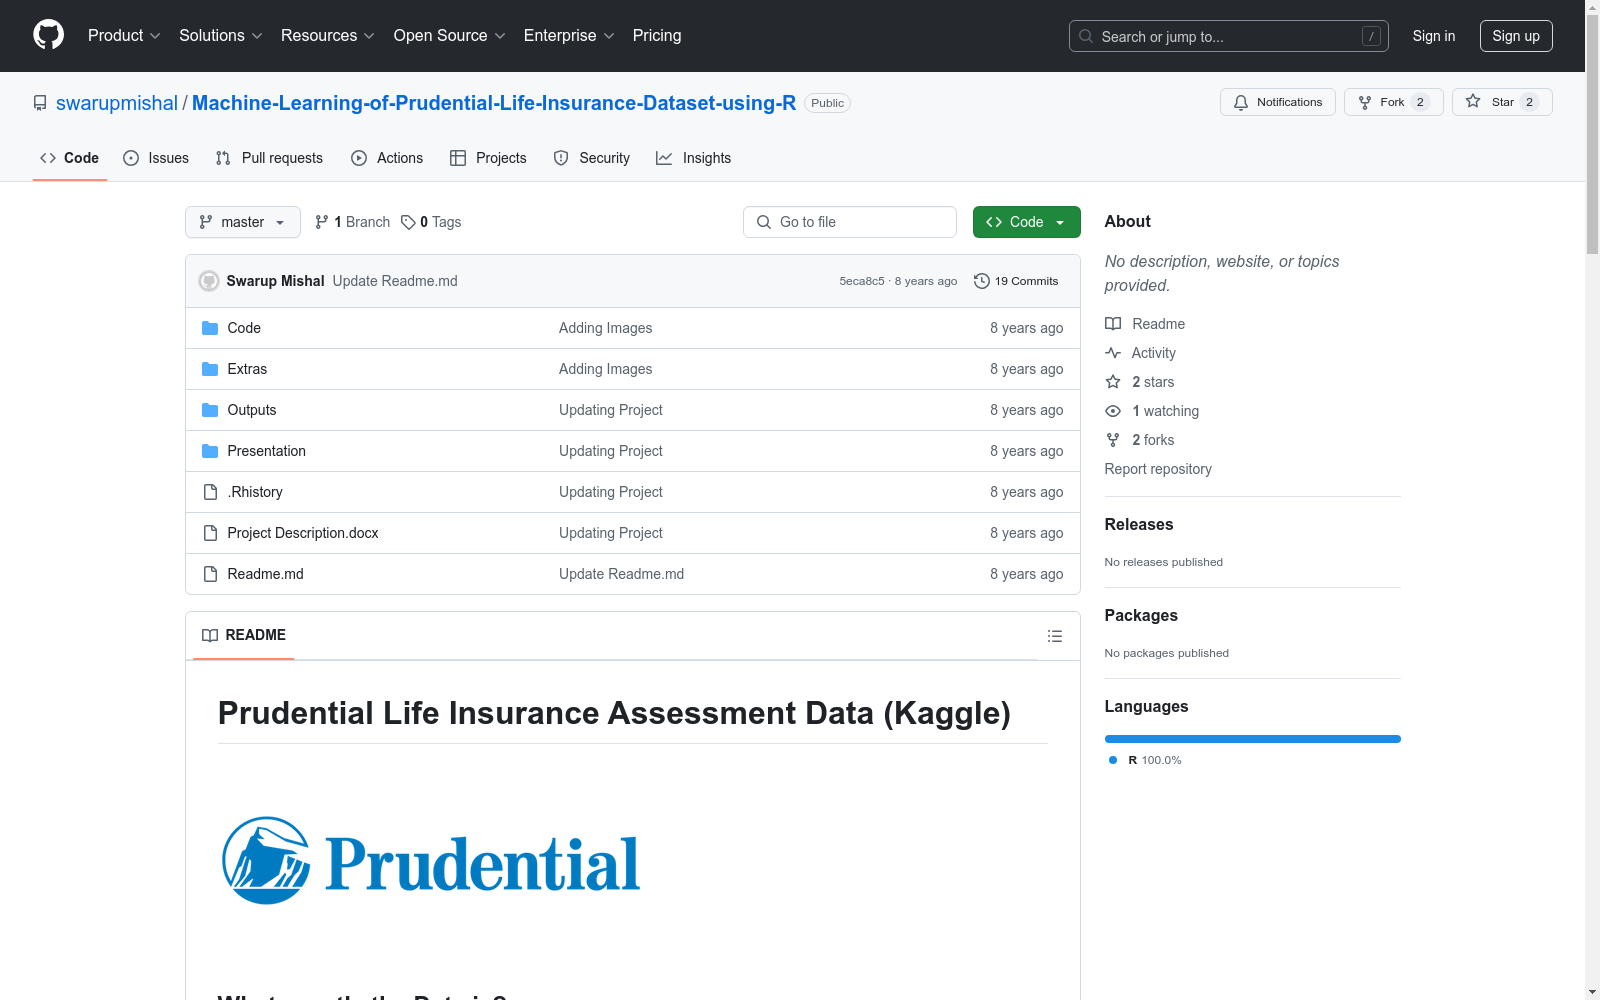The image size is (1600, 1000).
Task: Switch to the Projects tab
Action: pos(488,158)
